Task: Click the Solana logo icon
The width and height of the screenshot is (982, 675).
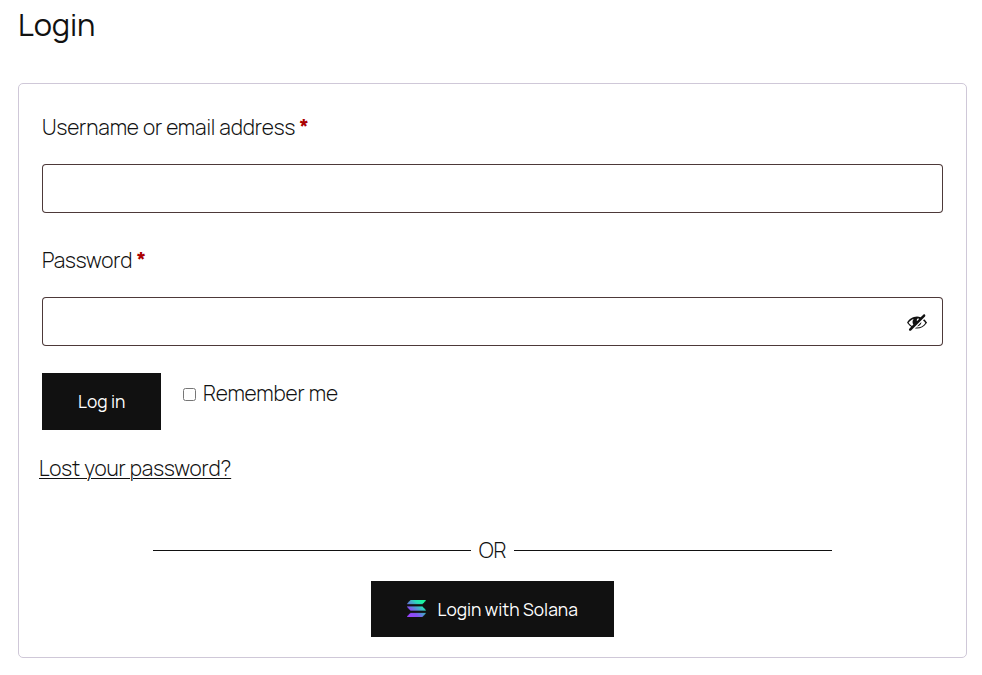Action: coord(416,609)
